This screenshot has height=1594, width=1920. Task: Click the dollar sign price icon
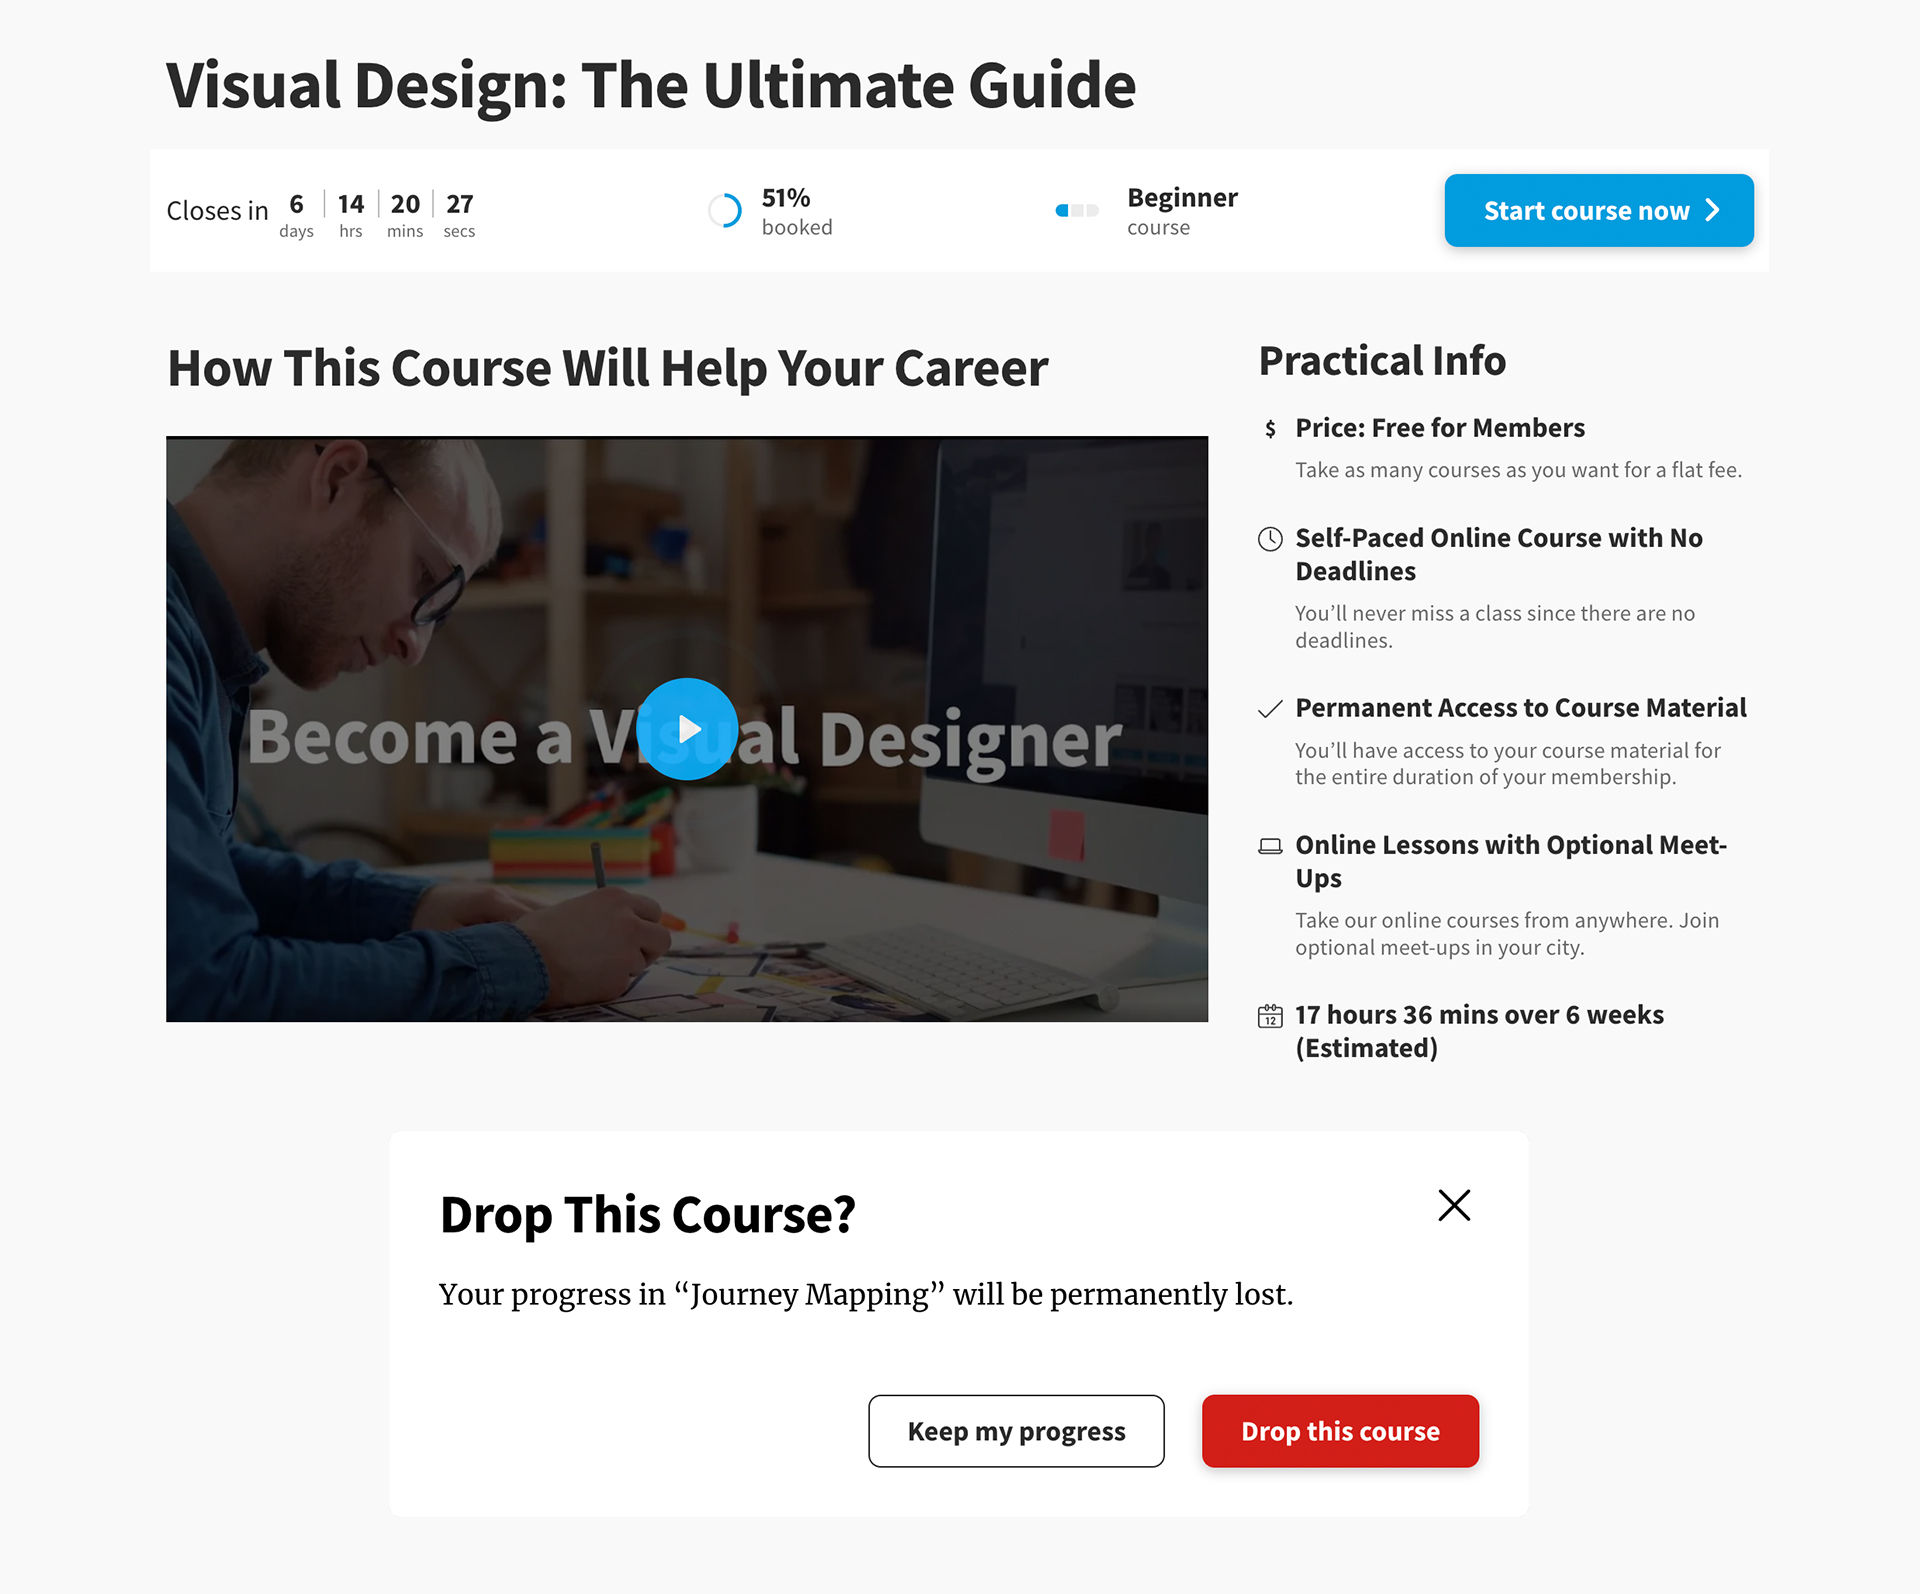(x=1269, y=427)
